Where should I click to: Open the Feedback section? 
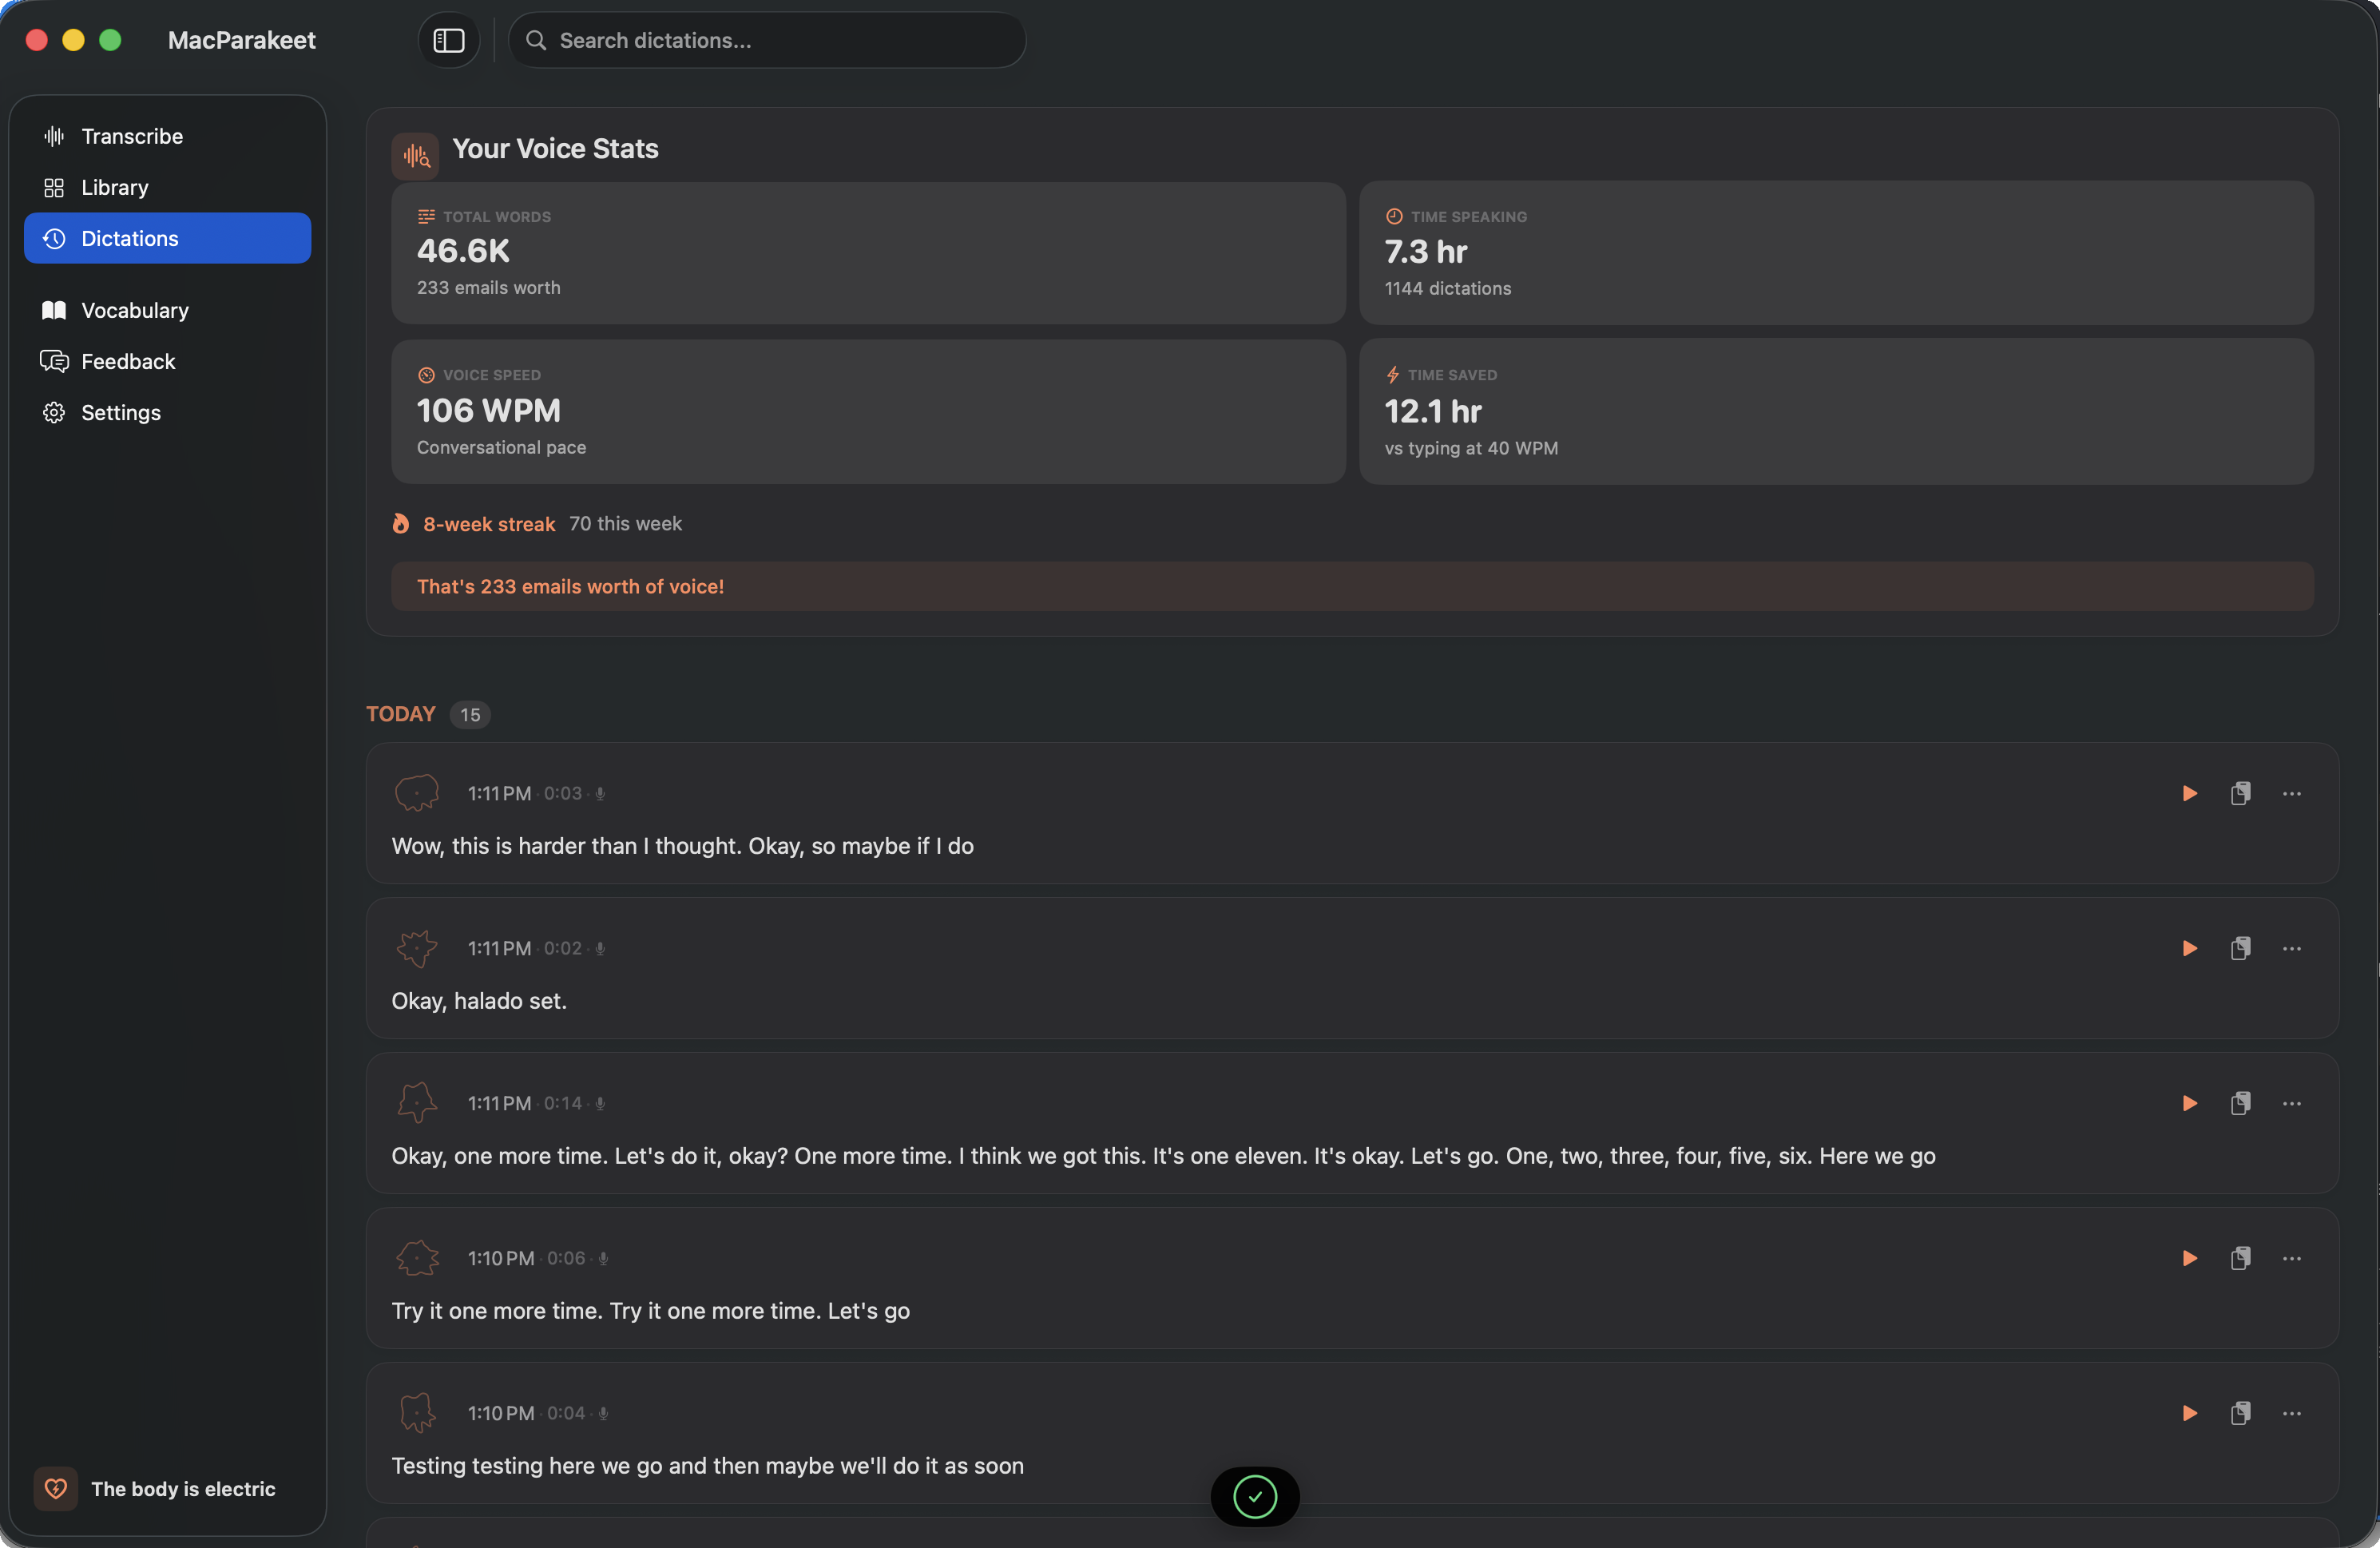(x=167, y=361)
